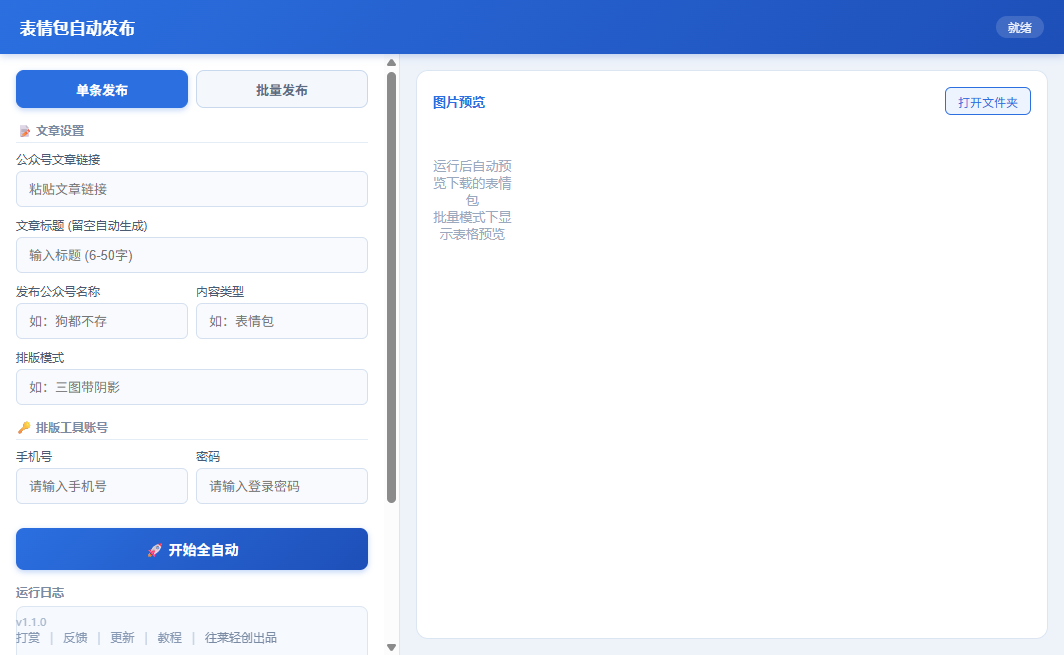Click the rocket icon on 开始全自动

point(155,550)
